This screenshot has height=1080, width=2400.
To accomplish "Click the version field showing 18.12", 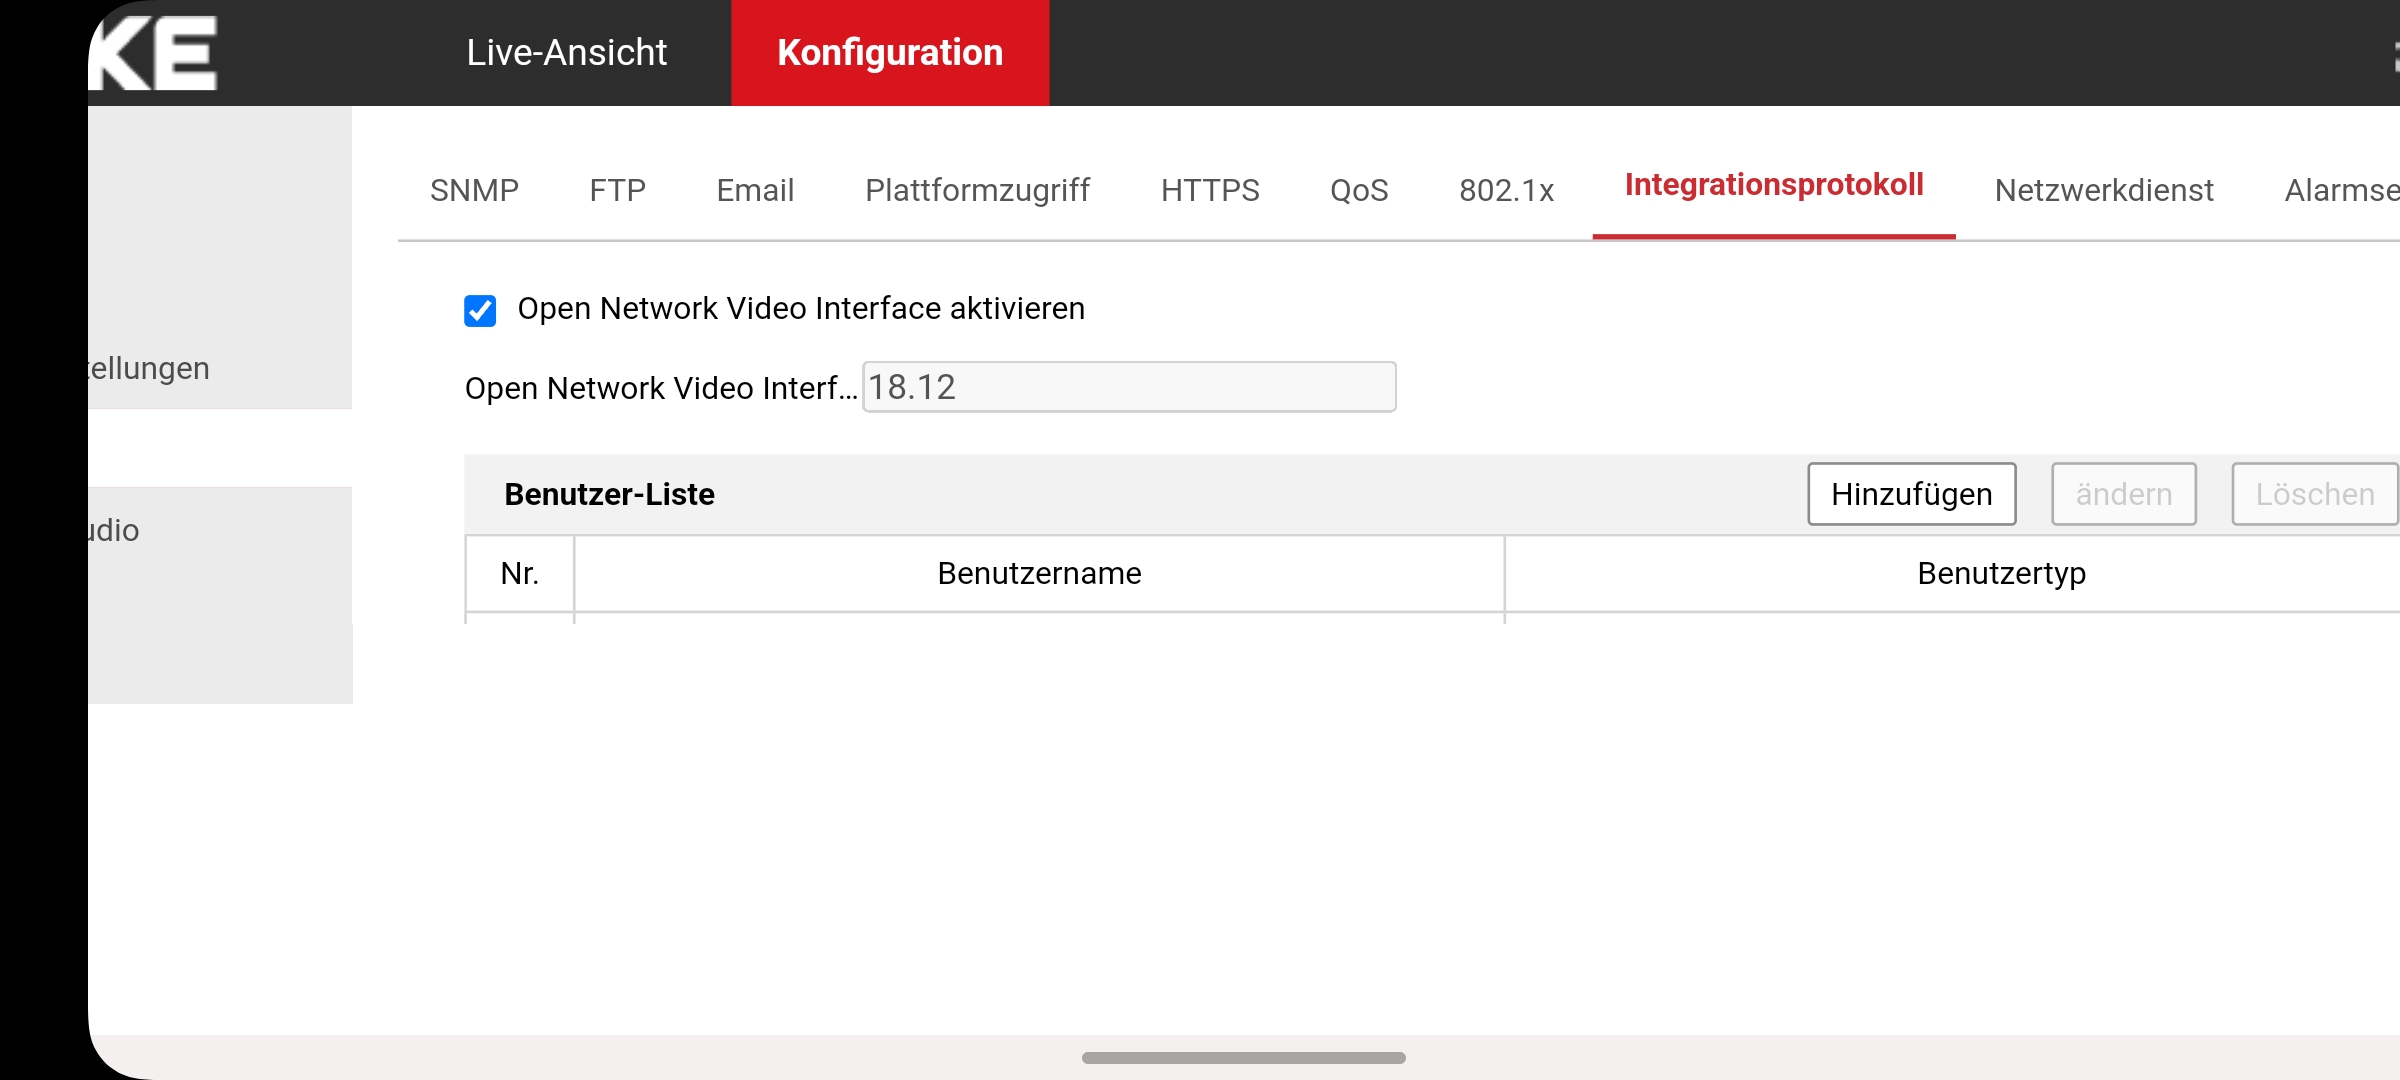I will [x=1128, y=387].
